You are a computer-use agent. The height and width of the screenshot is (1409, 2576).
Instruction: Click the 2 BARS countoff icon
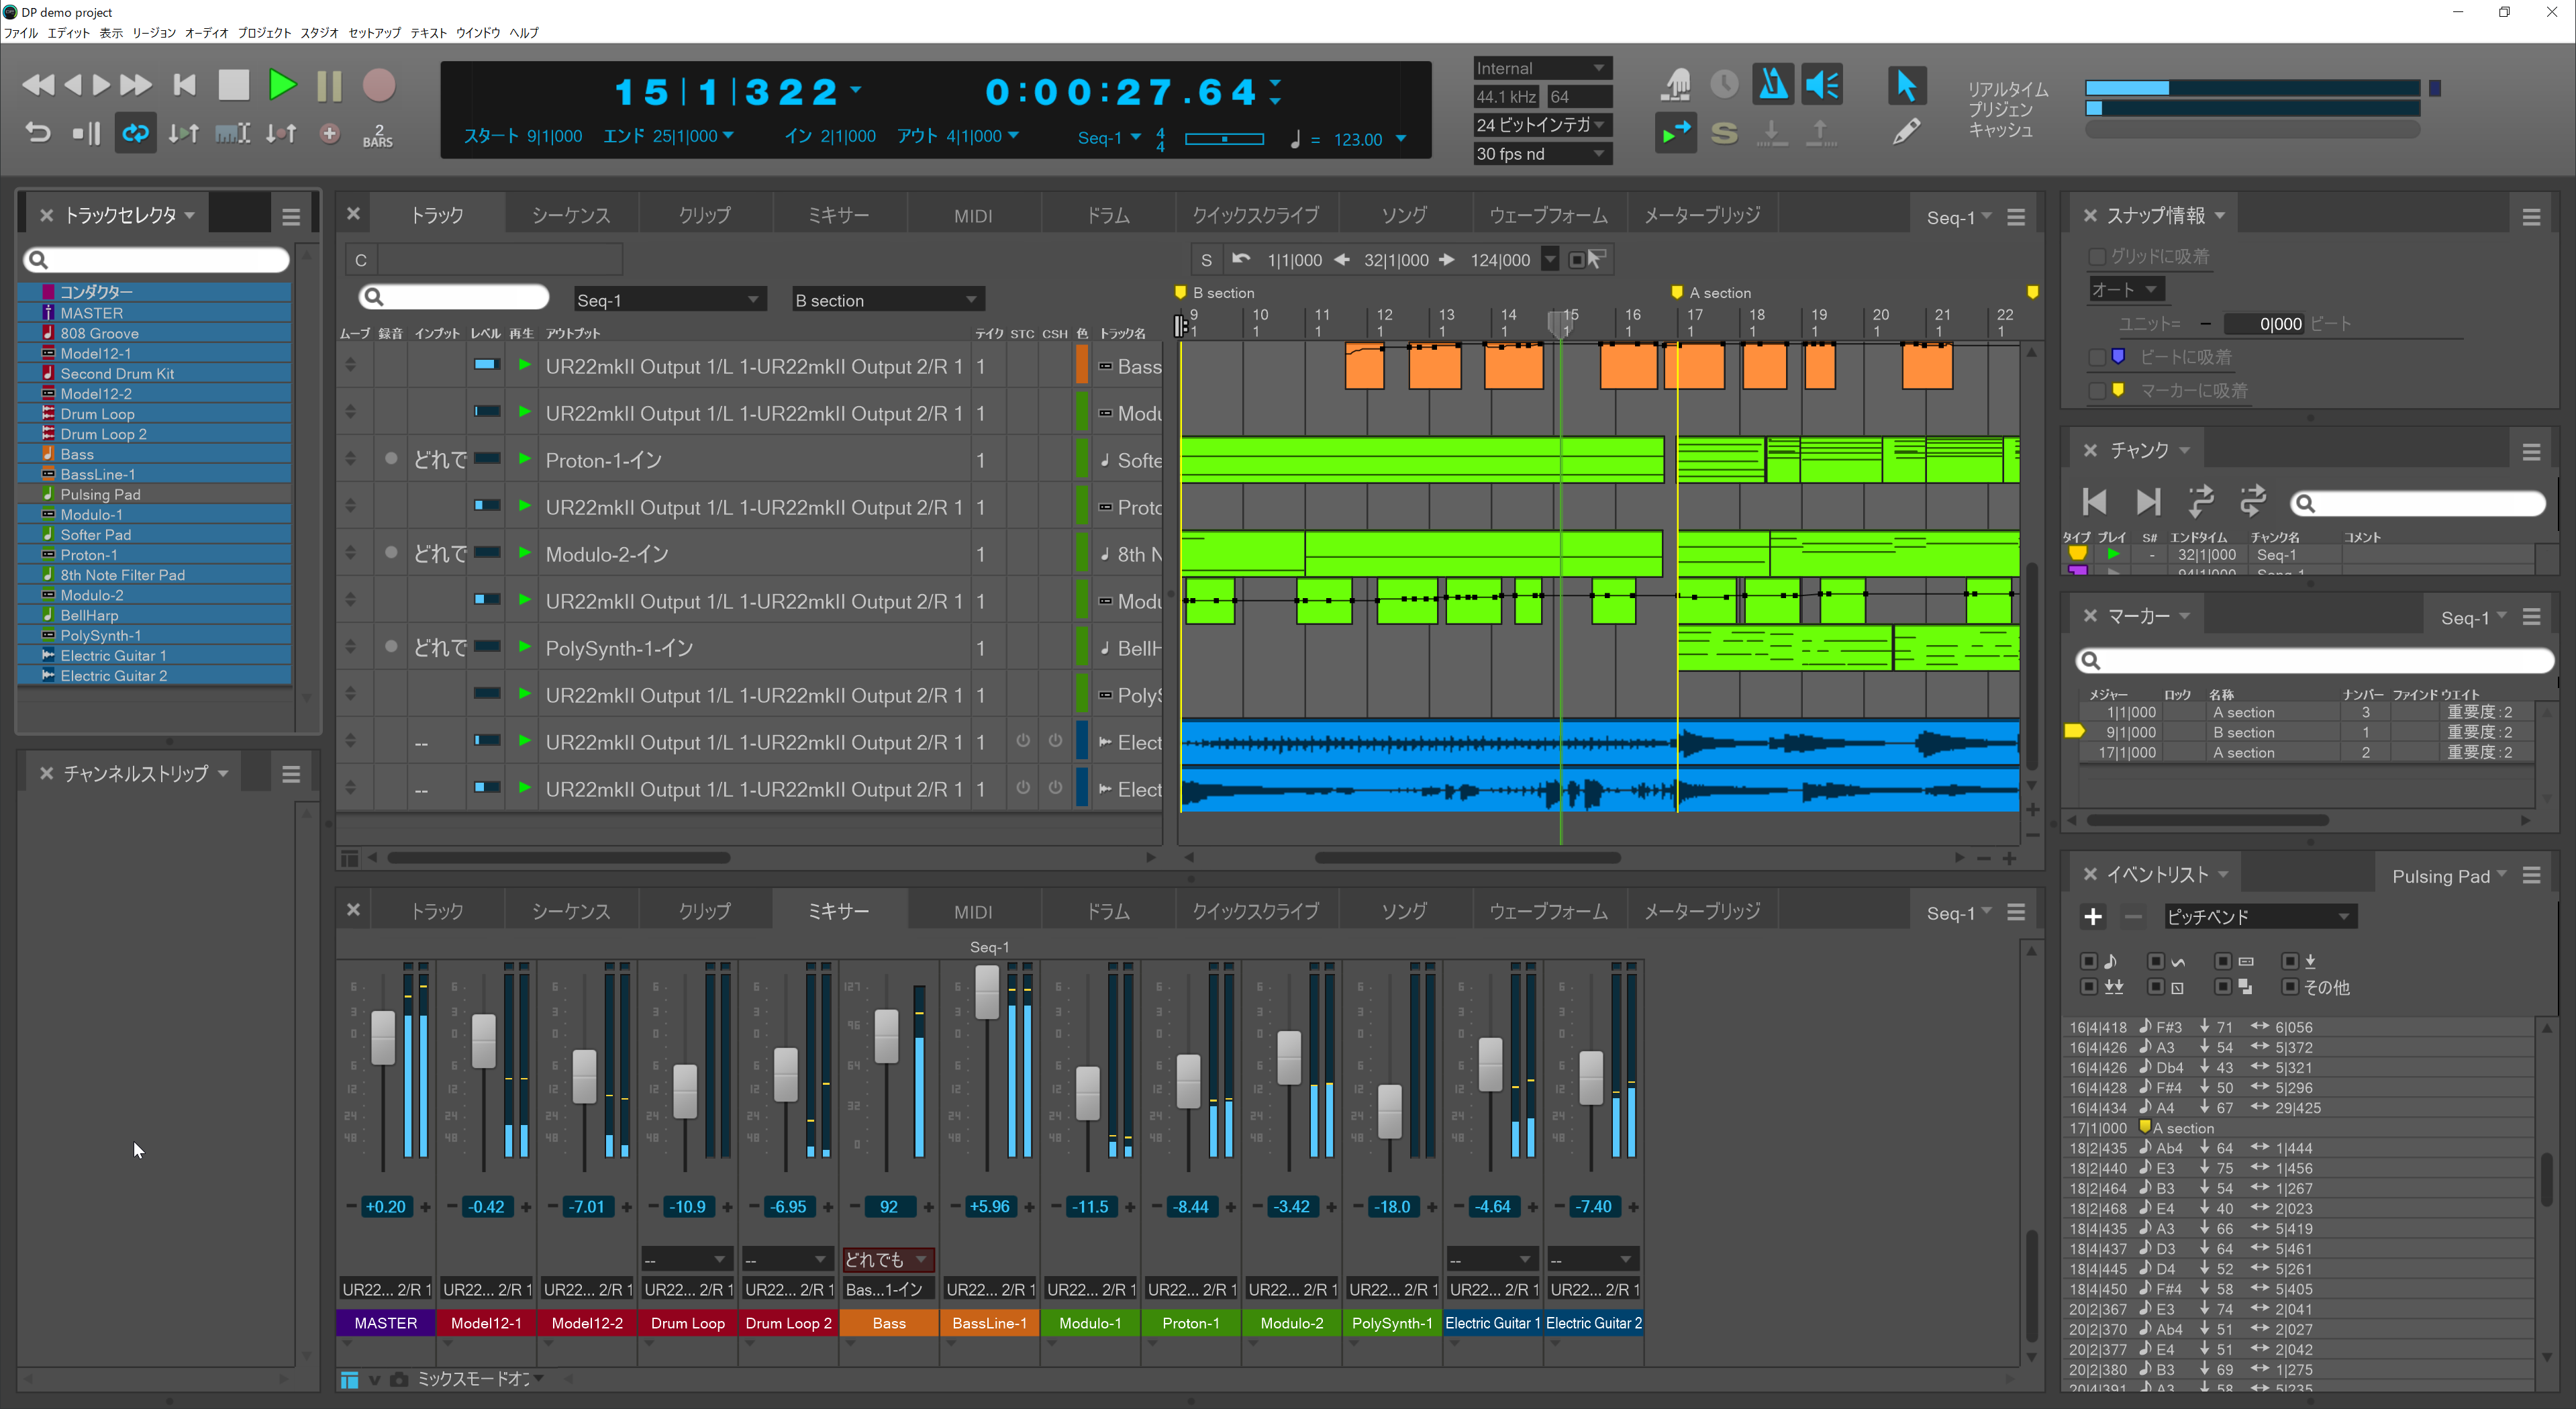coord(377,135)
